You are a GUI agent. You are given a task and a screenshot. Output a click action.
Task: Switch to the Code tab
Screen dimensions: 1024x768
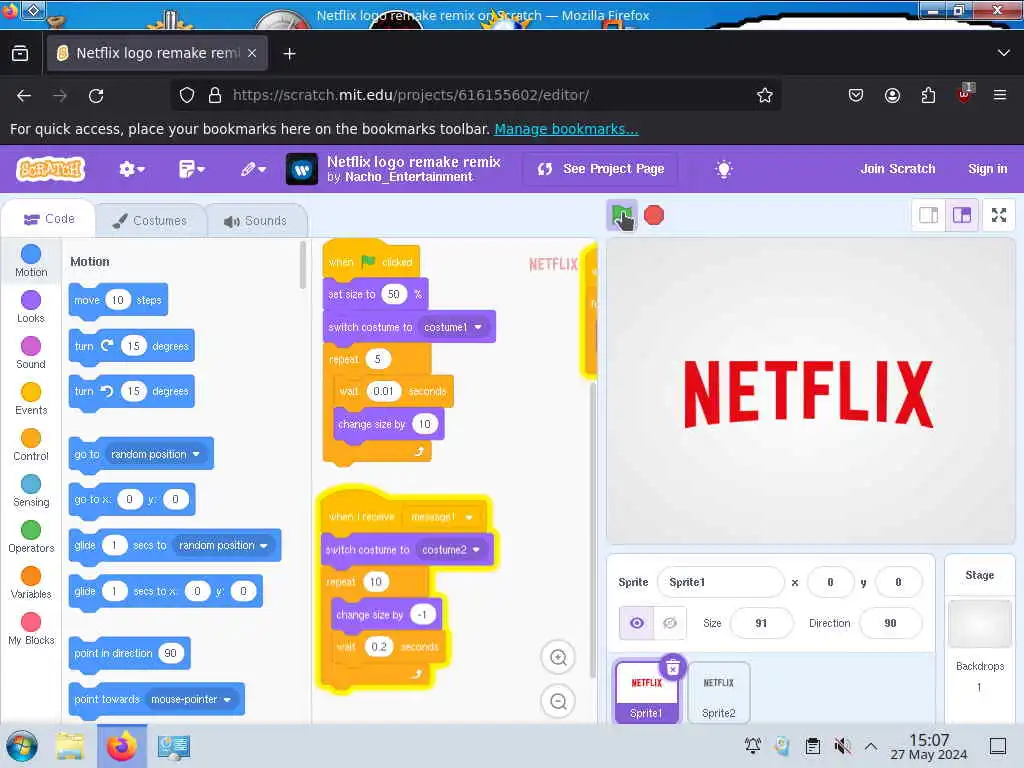click(x=49, y=219)
